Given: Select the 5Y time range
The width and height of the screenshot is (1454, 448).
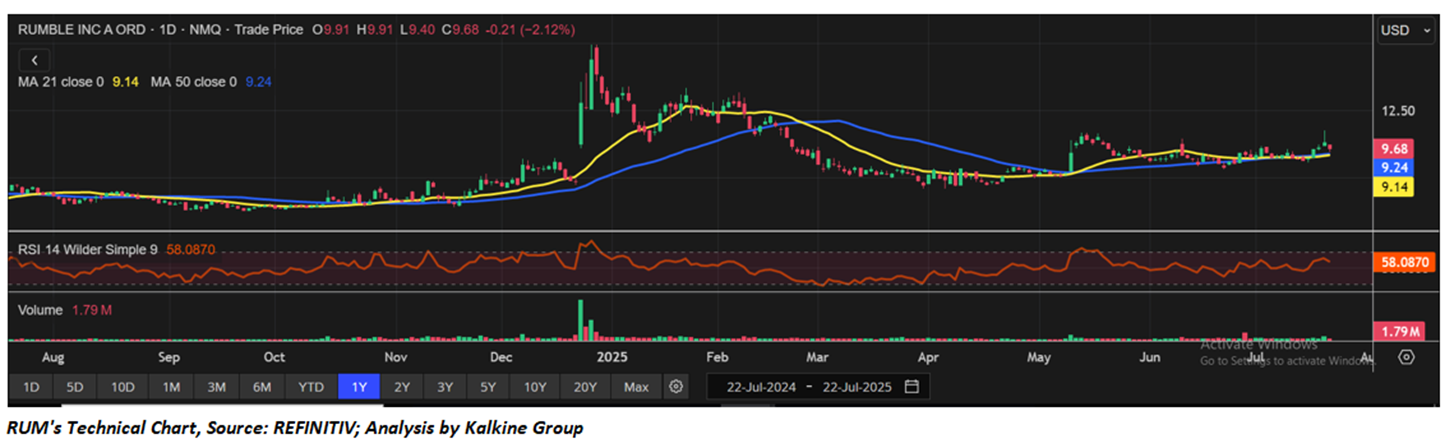Looking at the screenshot, I should pyautogui.click(x=488, y=387).
